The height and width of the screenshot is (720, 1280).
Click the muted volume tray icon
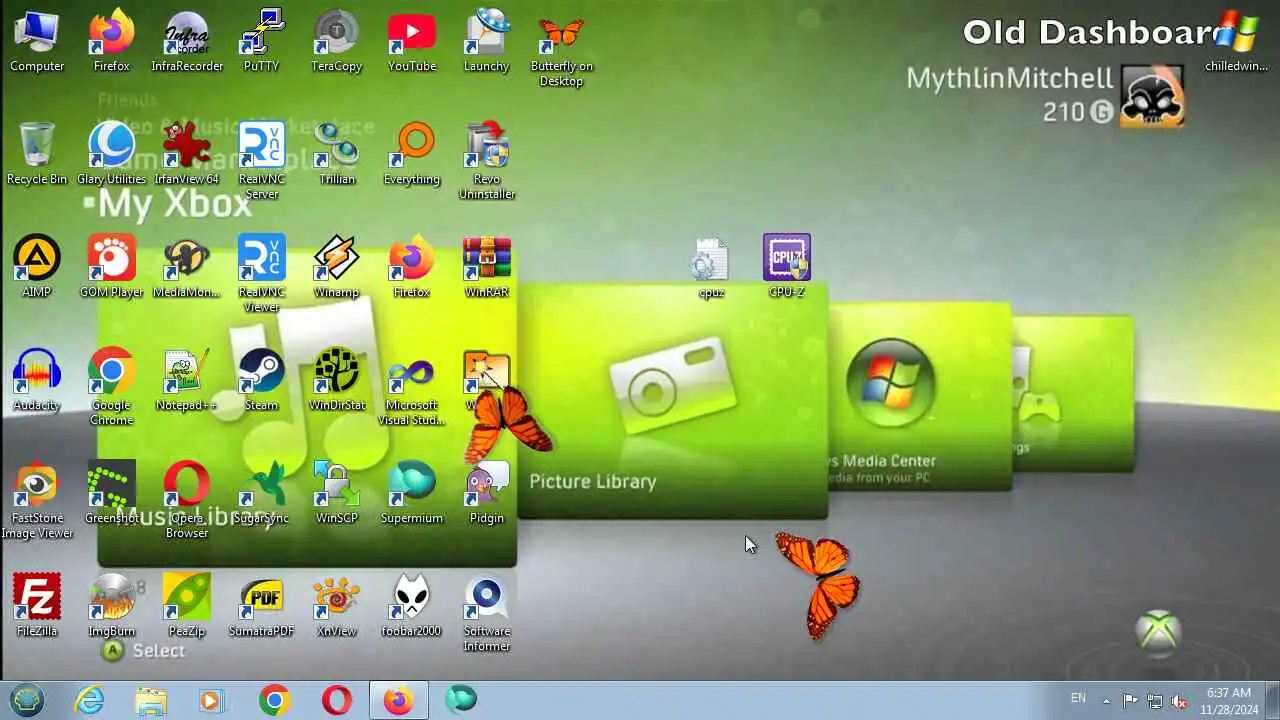(x=1180, y=701)
